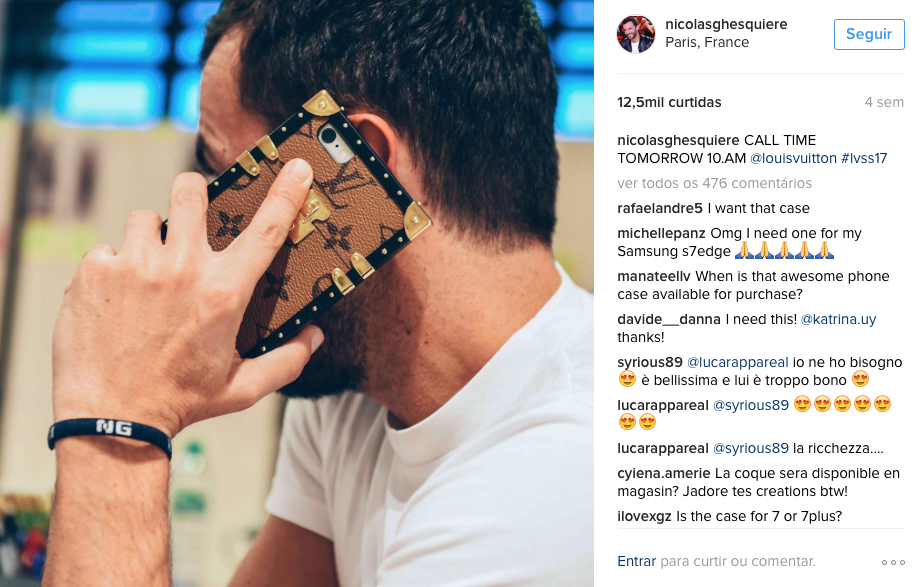The image size is (922, 587).
Task: Click the Entrar login link
Action: click(x=636, y=562)
